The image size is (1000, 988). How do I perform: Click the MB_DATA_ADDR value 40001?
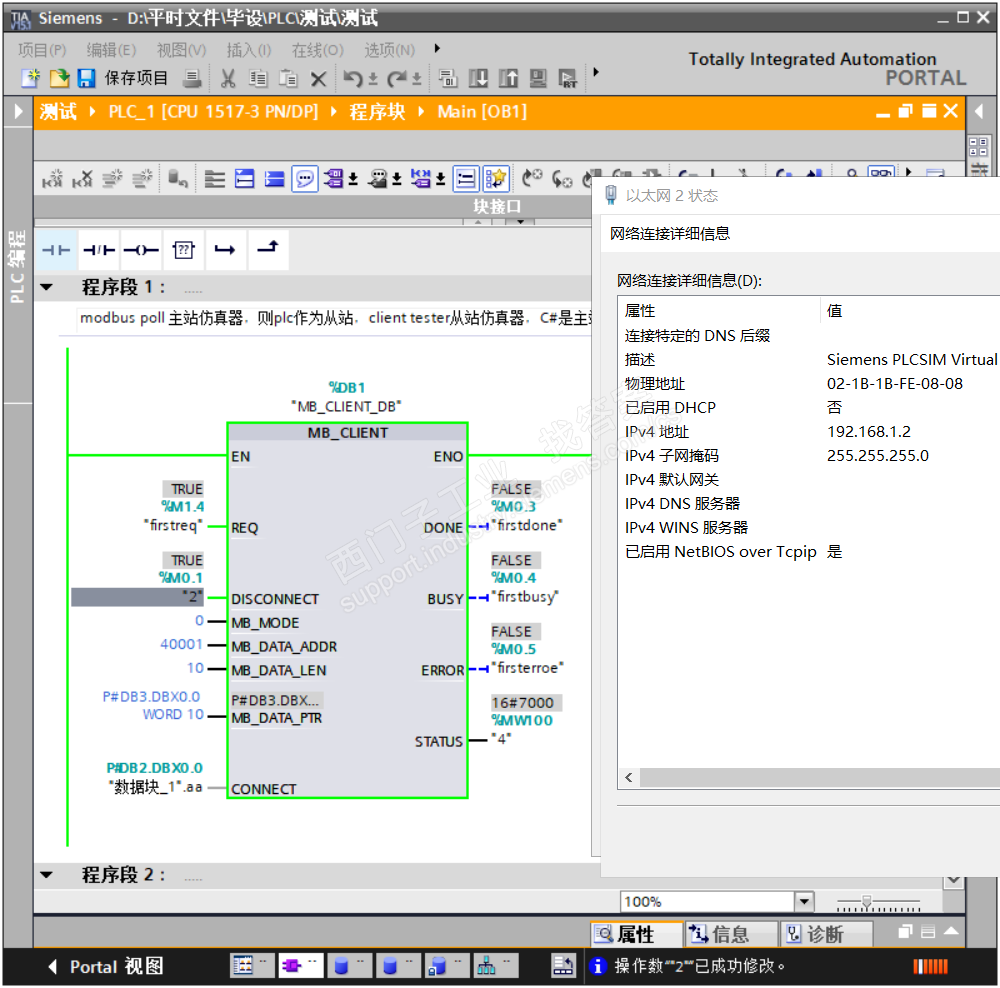(x=181, y=644)
